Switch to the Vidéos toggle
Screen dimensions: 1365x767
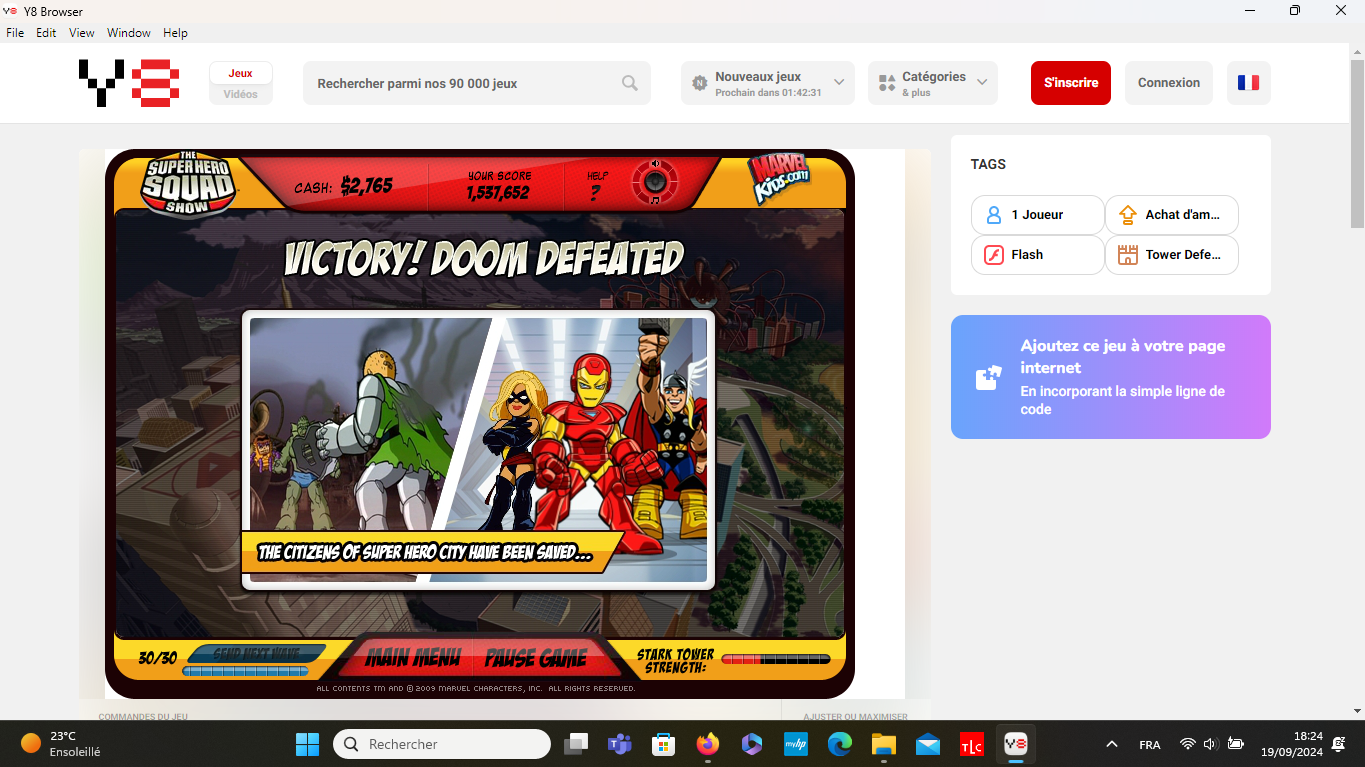pyautogui.click(x=240, y=94)
